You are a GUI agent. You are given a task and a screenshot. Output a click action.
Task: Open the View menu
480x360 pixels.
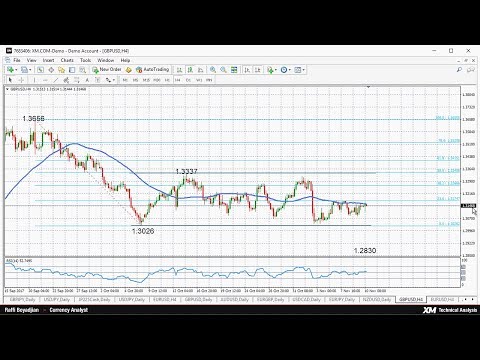tap(31, 60)
